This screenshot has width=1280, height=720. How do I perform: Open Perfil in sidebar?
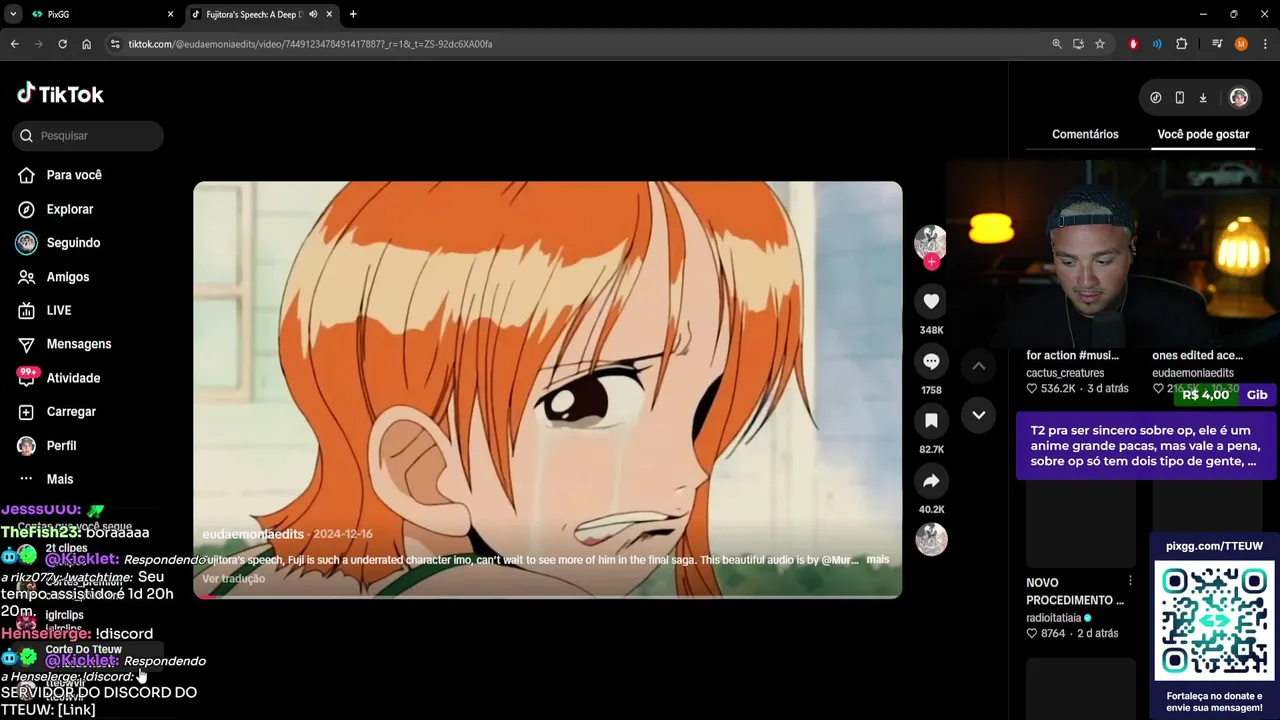coord(61,445)
